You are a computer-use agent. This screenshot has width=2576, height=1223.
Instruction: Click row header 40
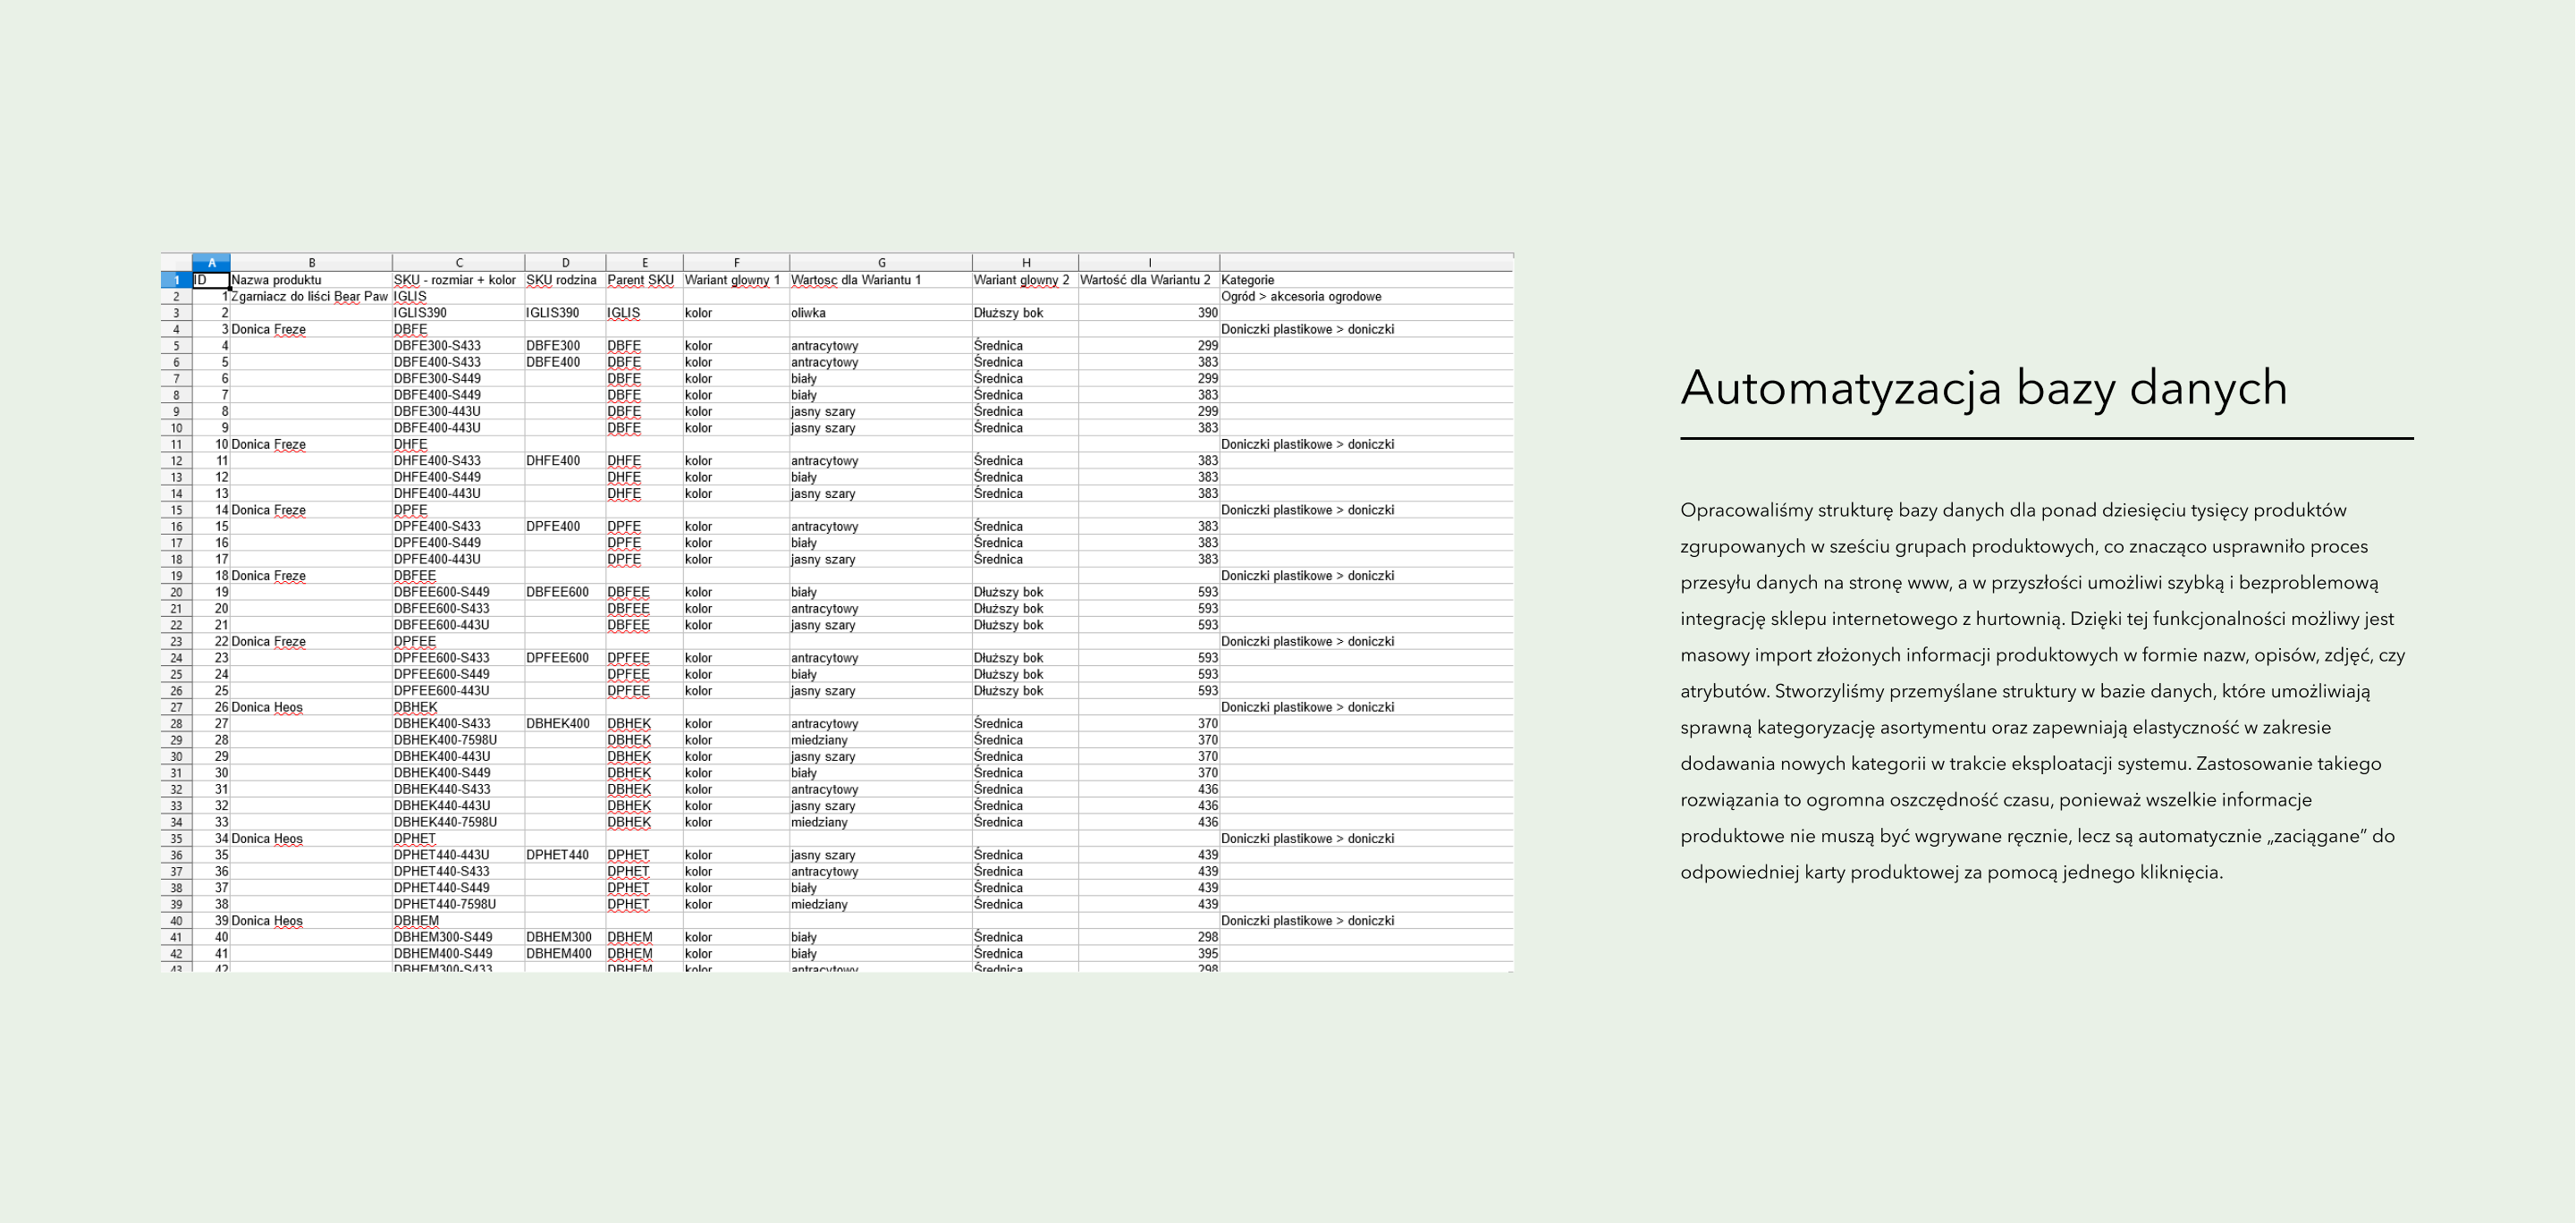click(176, 921)
